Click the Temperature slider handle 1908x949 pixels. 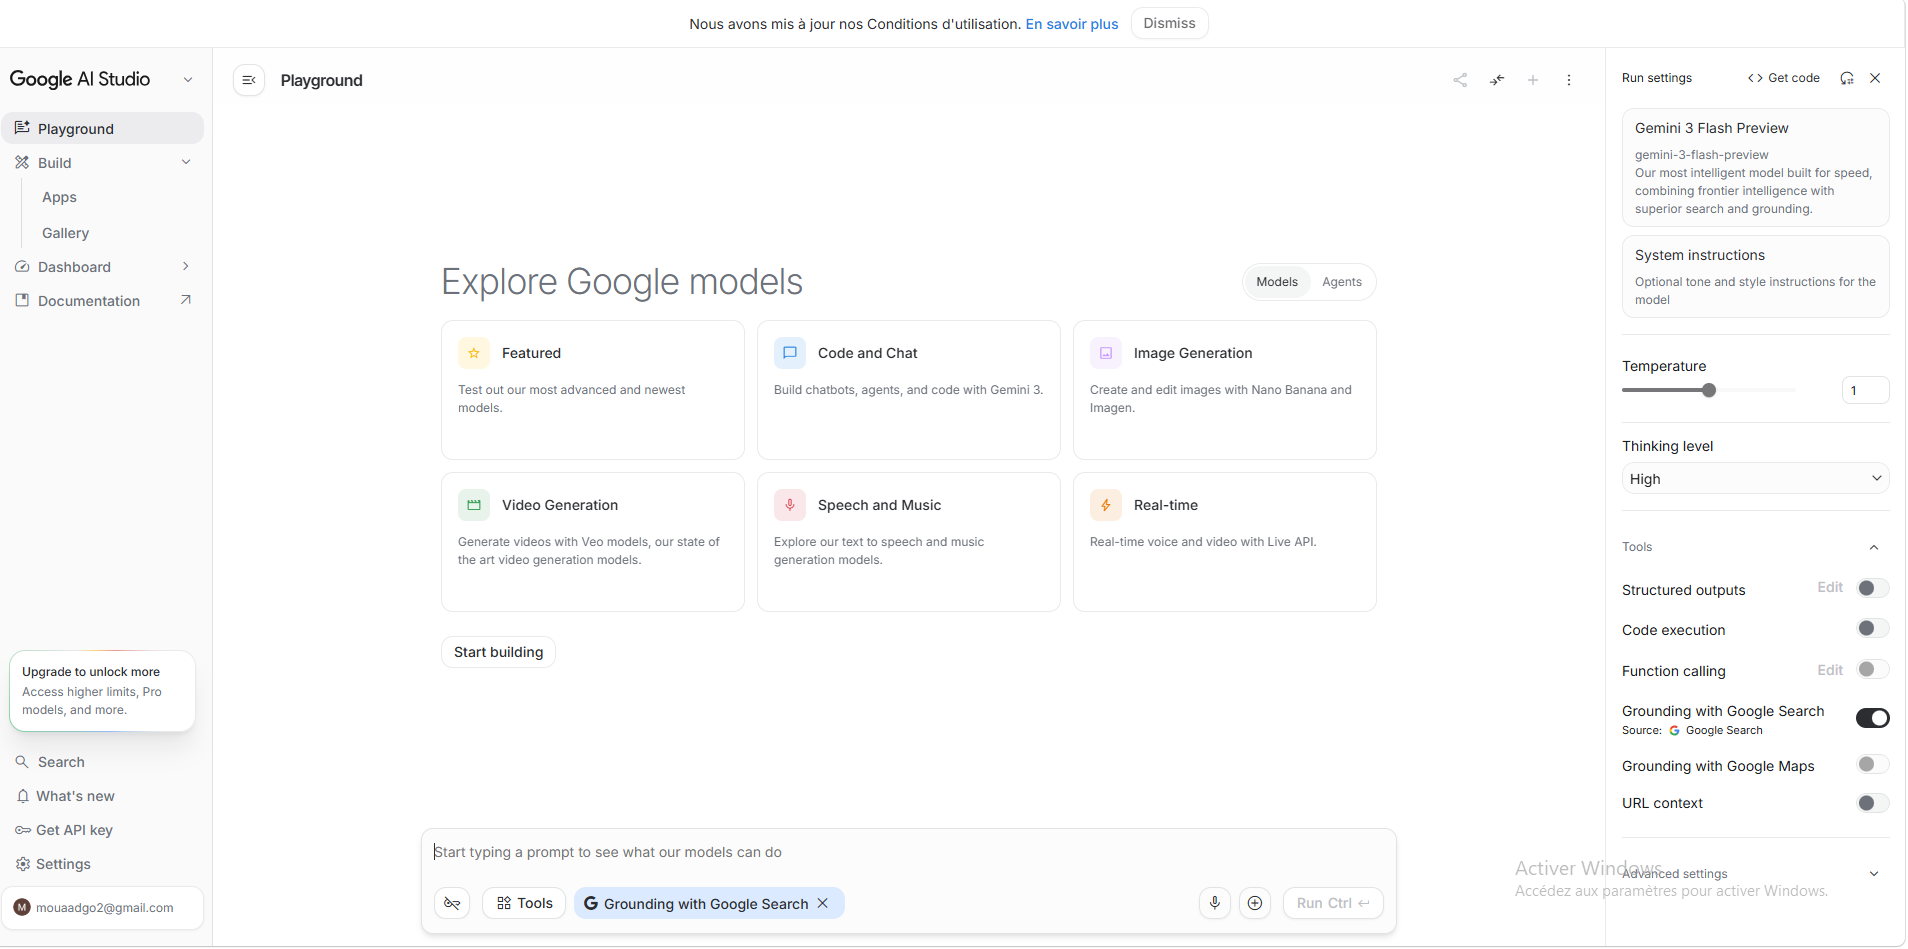1709,390
